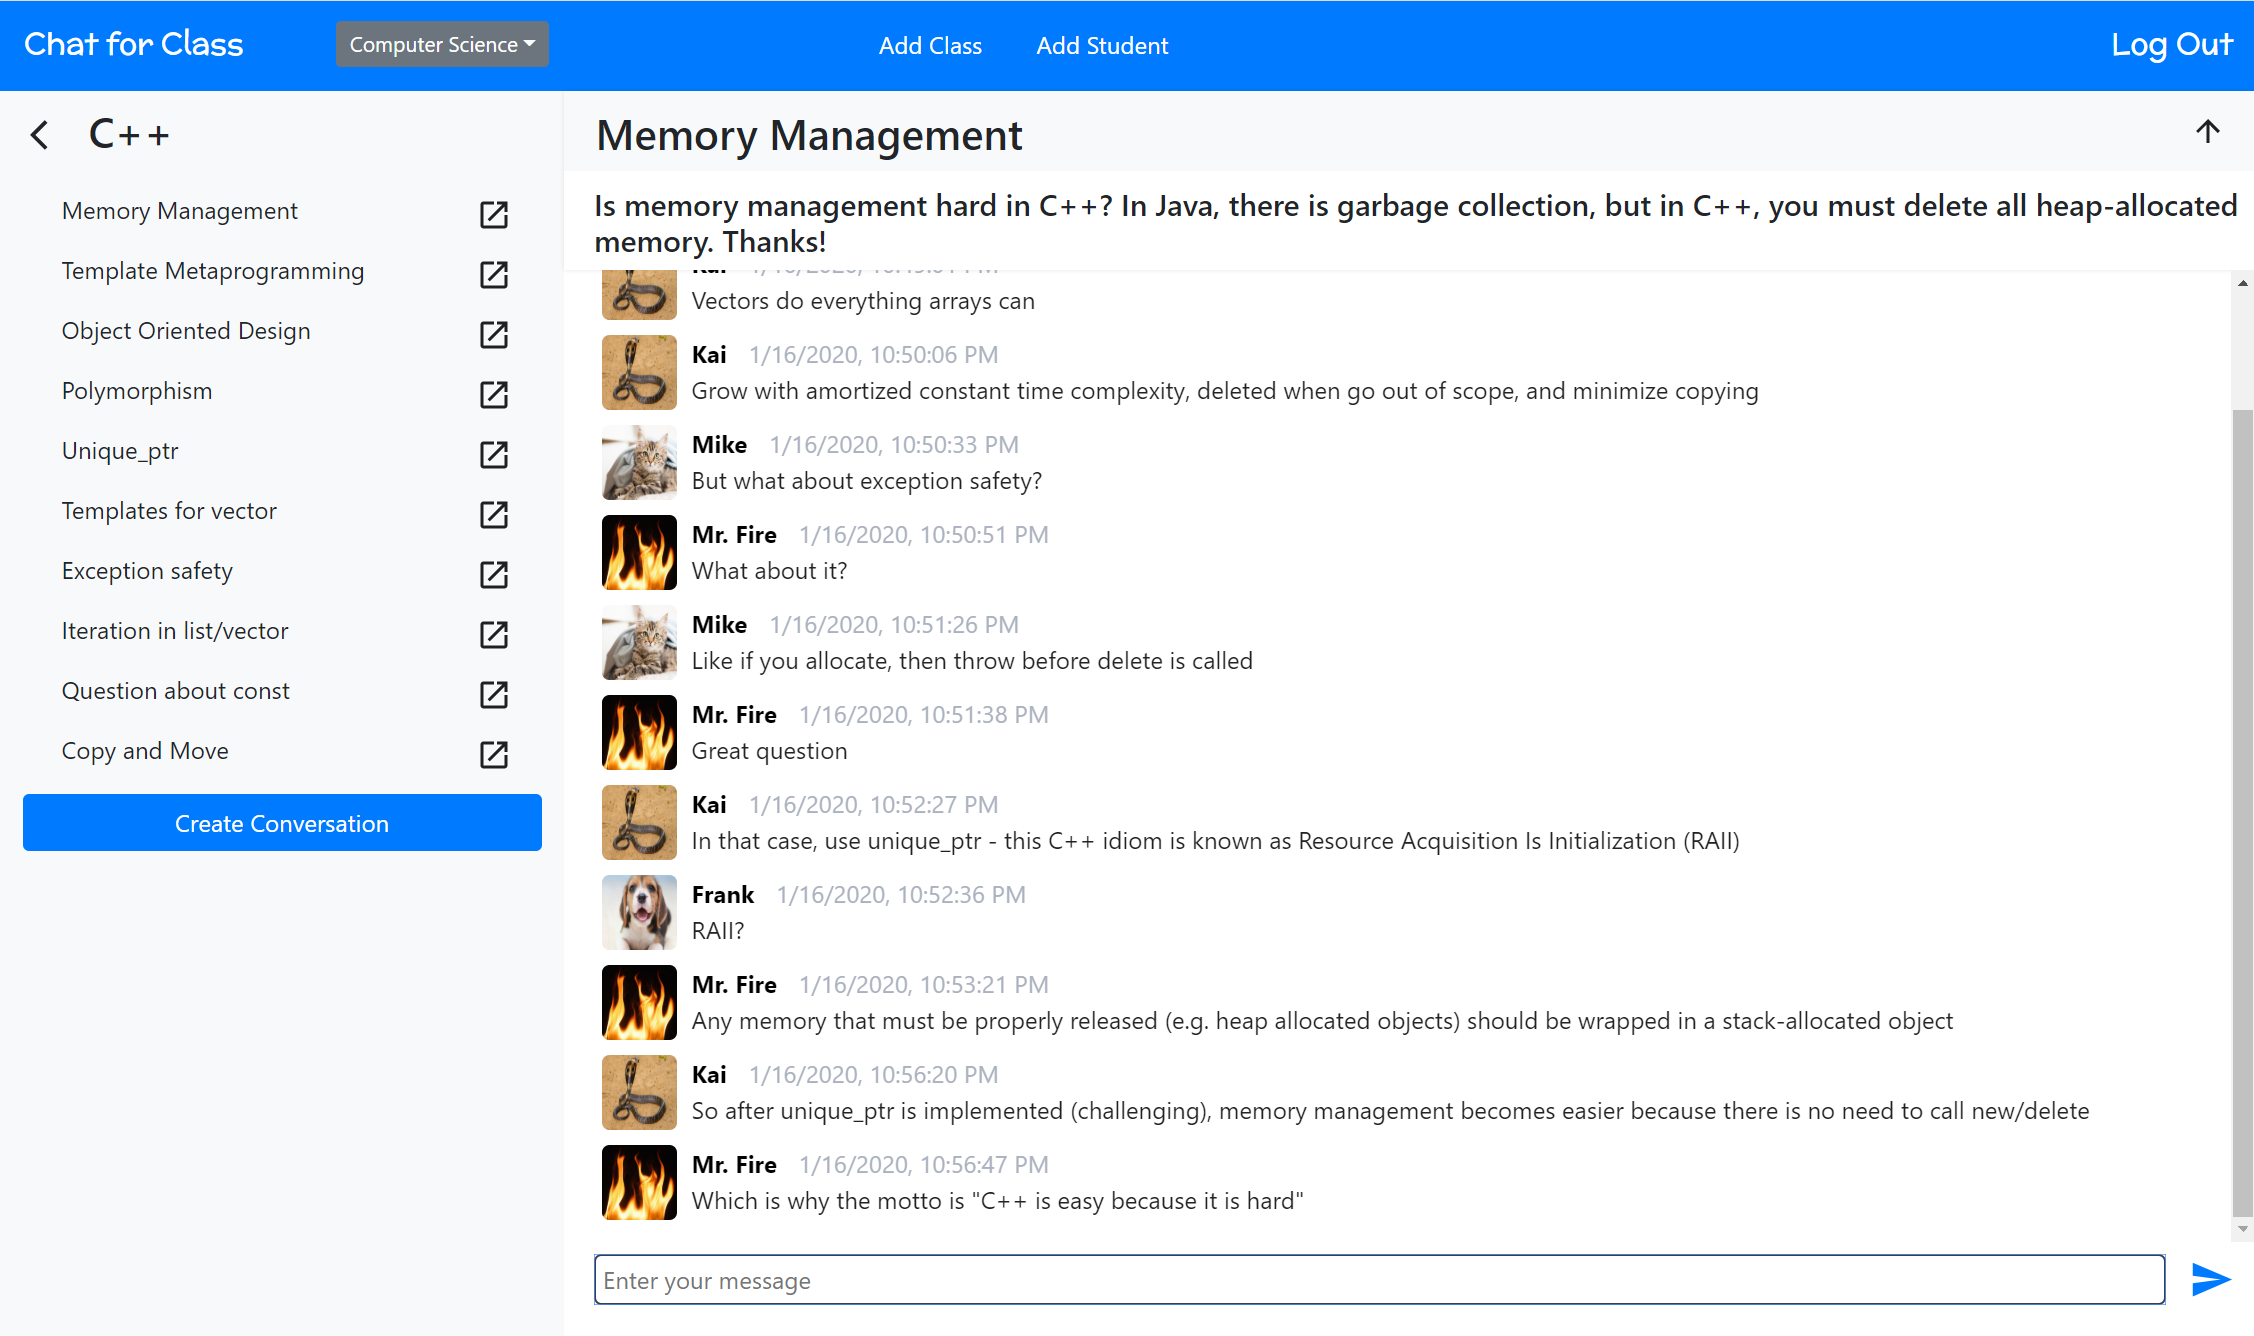Image resolution: width=2254 pixels, height=1336 pixels.
Task: Click "Like if you allocate" message from Mike
Action: 972,661
